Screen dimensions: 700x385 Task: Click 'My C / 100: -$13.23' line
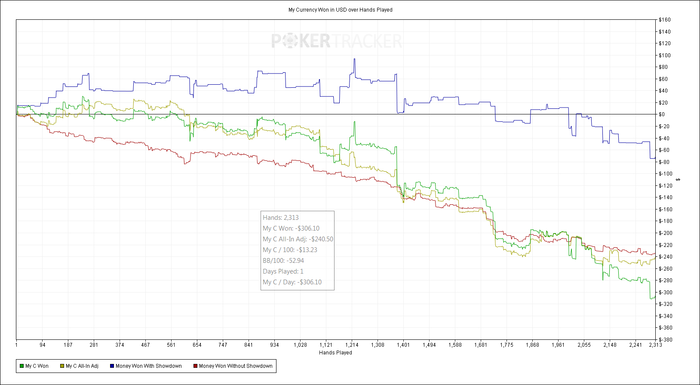(290, 250)
